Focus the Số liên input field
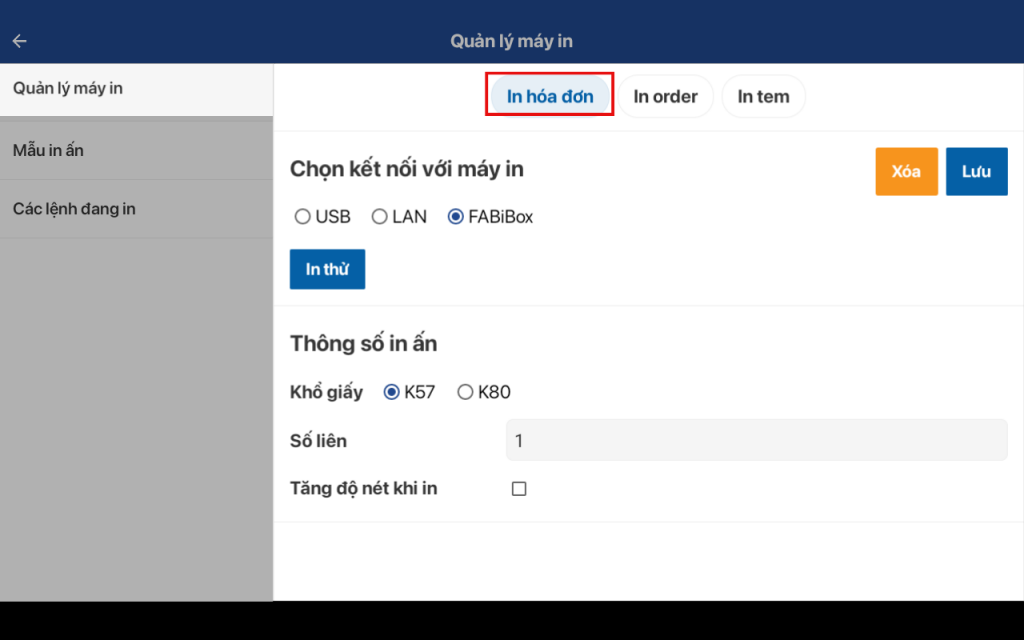Image resolution: width=1024 pixels, height=640 pixels. [756, 441]
